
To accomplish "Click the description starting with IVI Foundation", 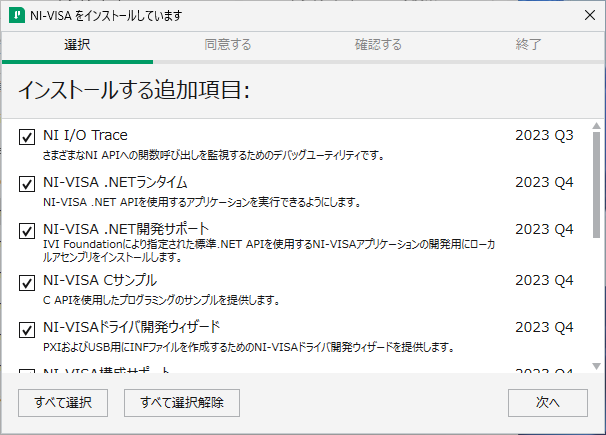I will coord(269,251).
